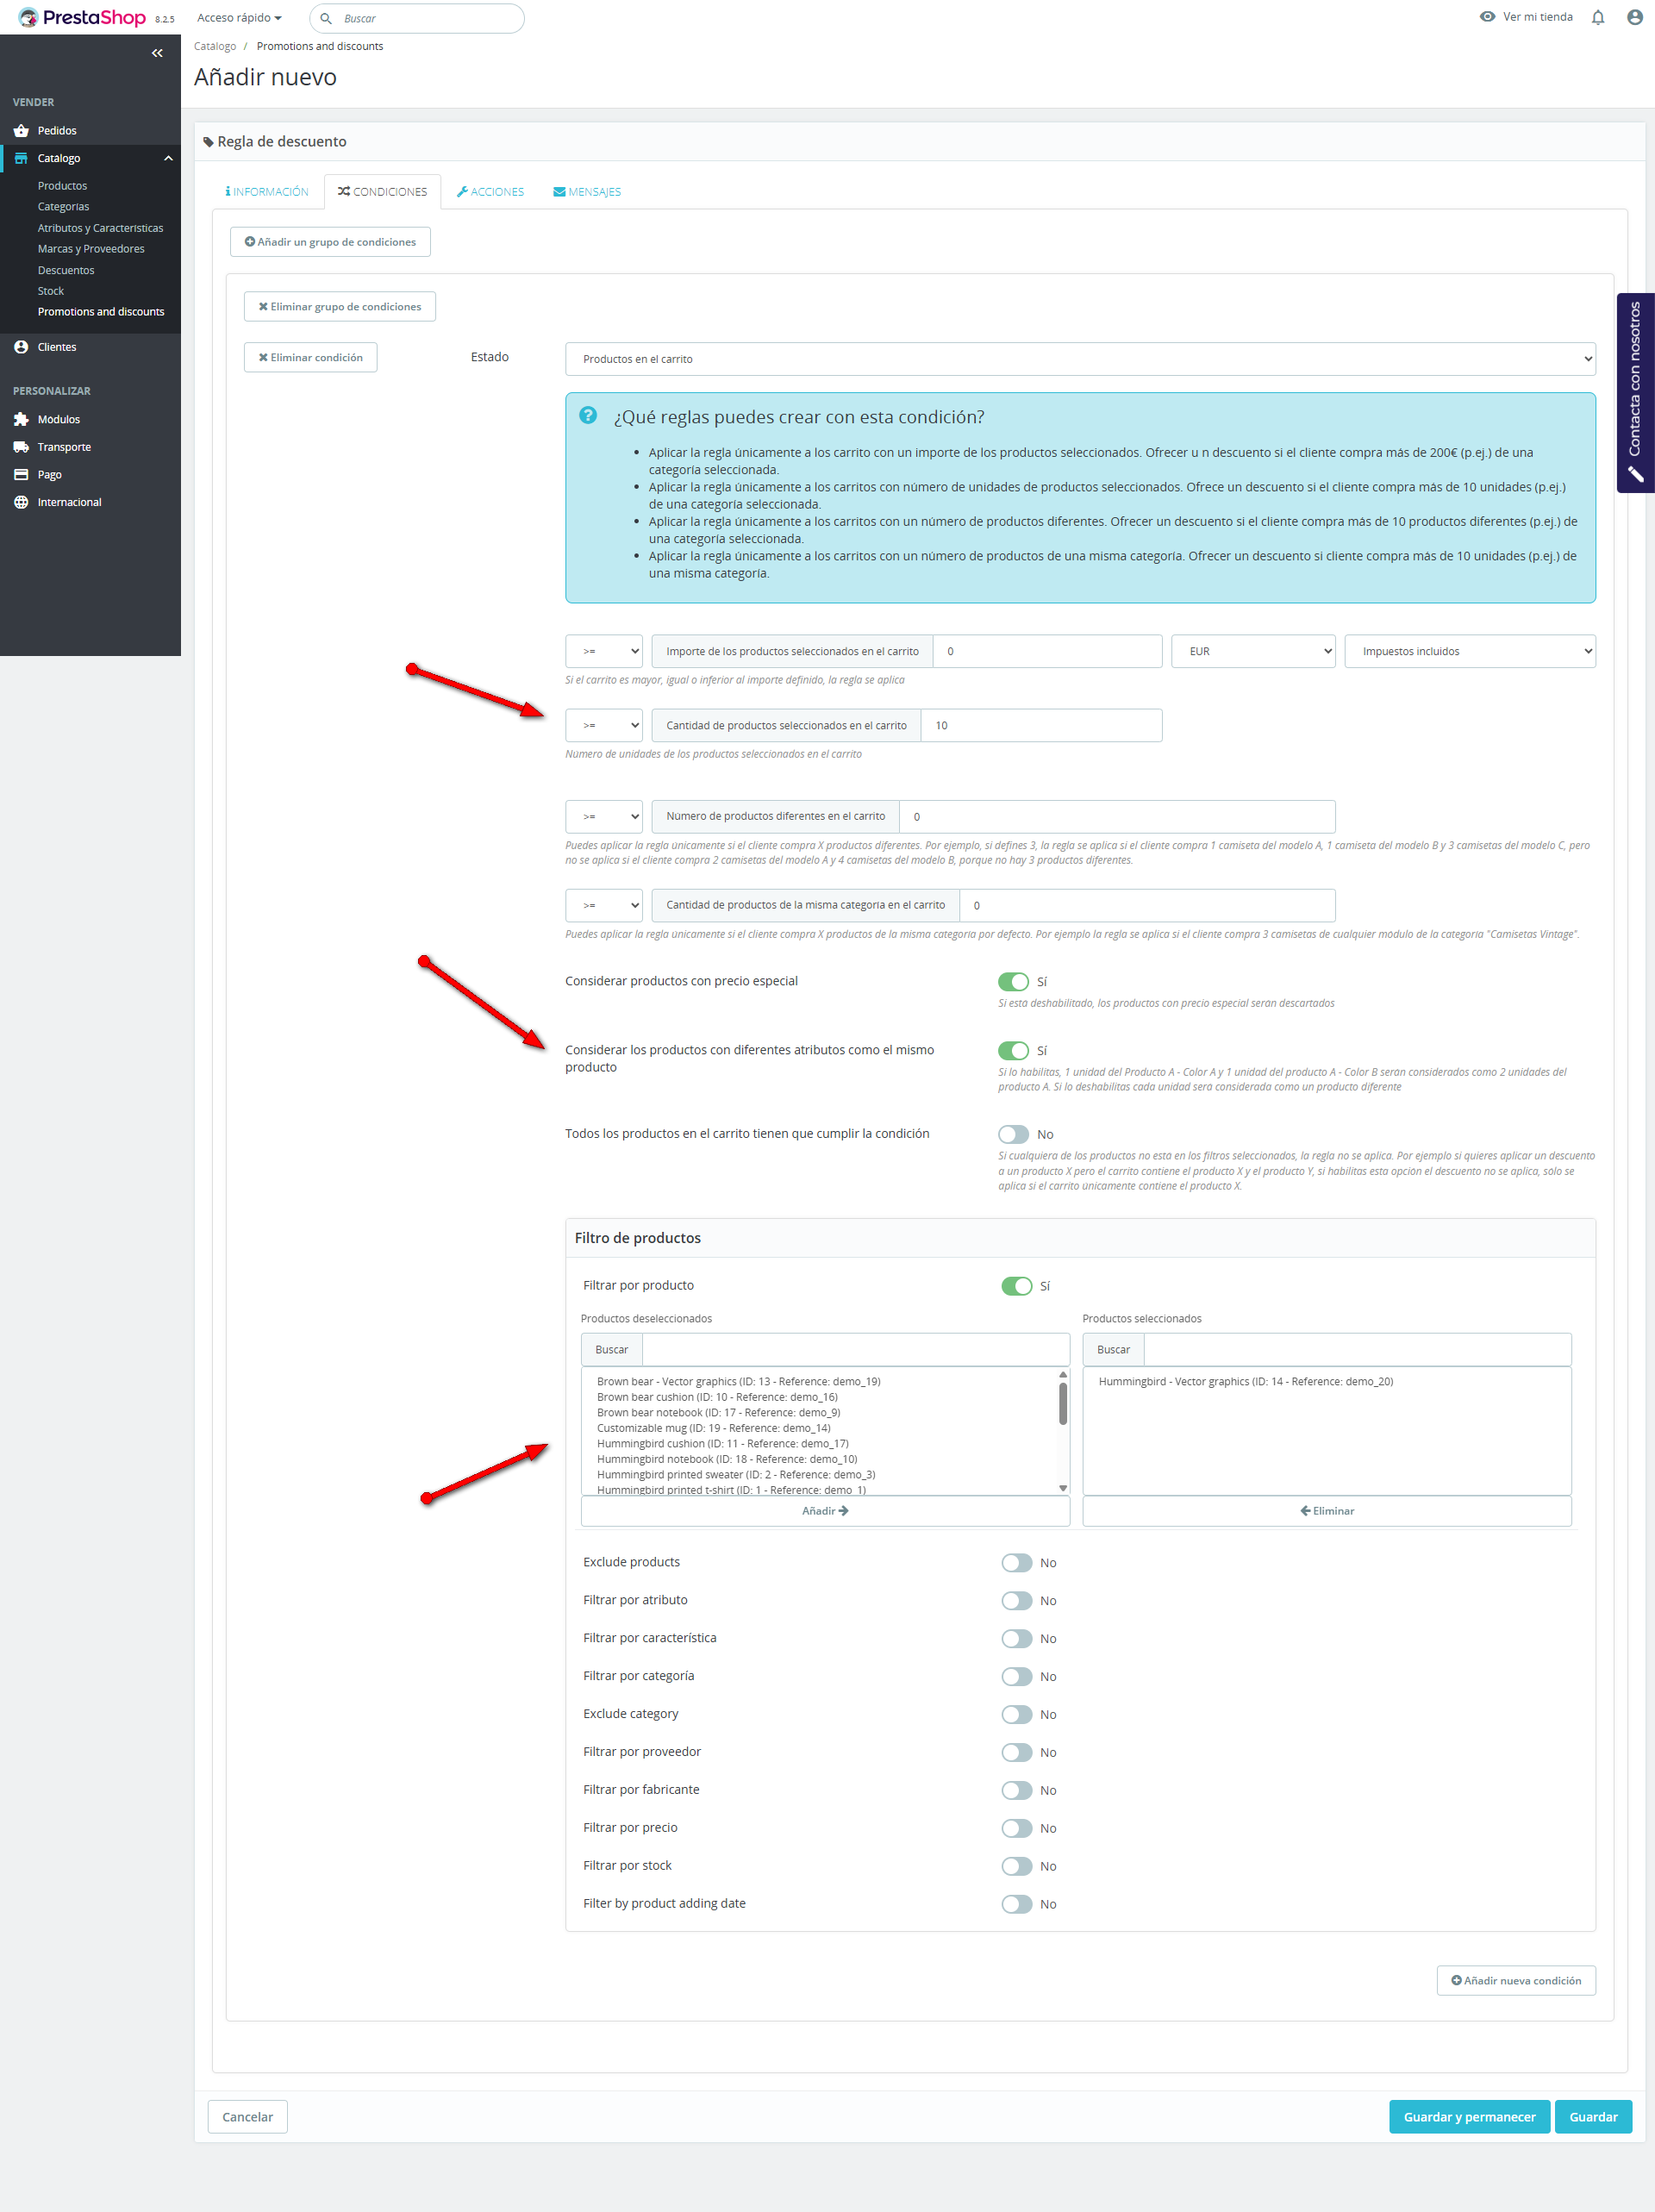Image resolution: width=1655 pixels, height=2212 pixels.
Task: Click the Clientes person icon
Action: click(x=21, y=347)
